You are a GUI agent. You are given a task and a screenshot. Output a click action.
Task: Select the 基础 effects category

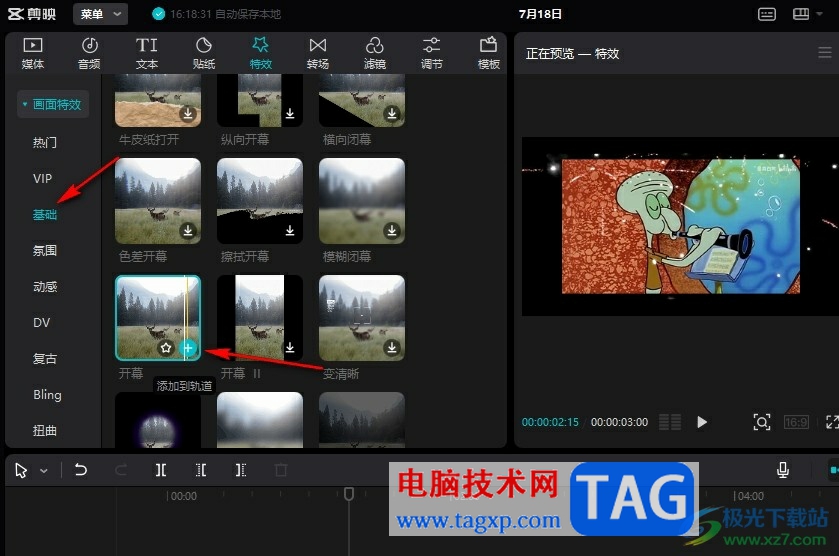(44, 215)
